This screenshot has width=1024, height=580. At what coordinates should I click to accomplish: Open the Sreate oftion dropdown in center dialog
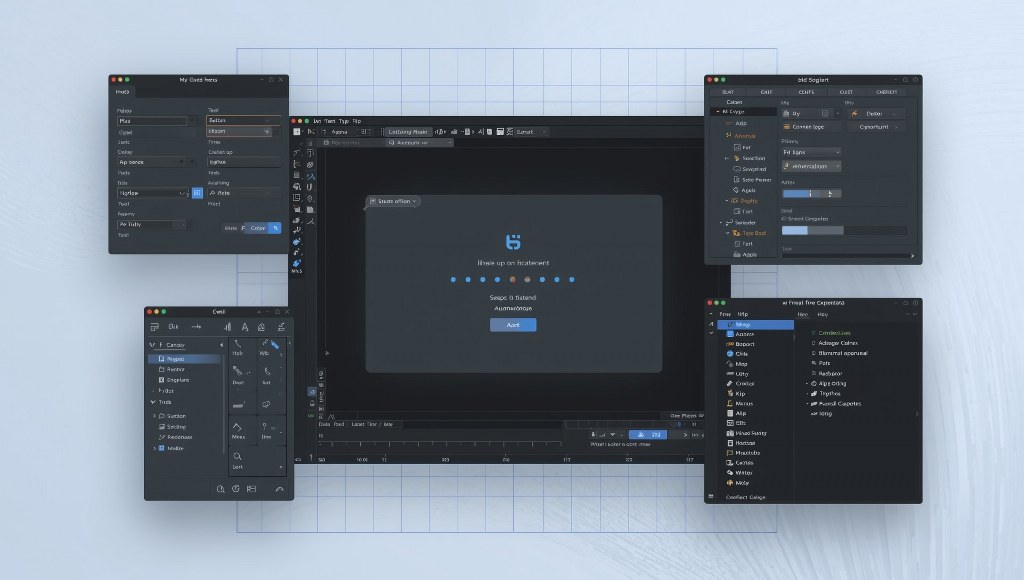point(392,201)
